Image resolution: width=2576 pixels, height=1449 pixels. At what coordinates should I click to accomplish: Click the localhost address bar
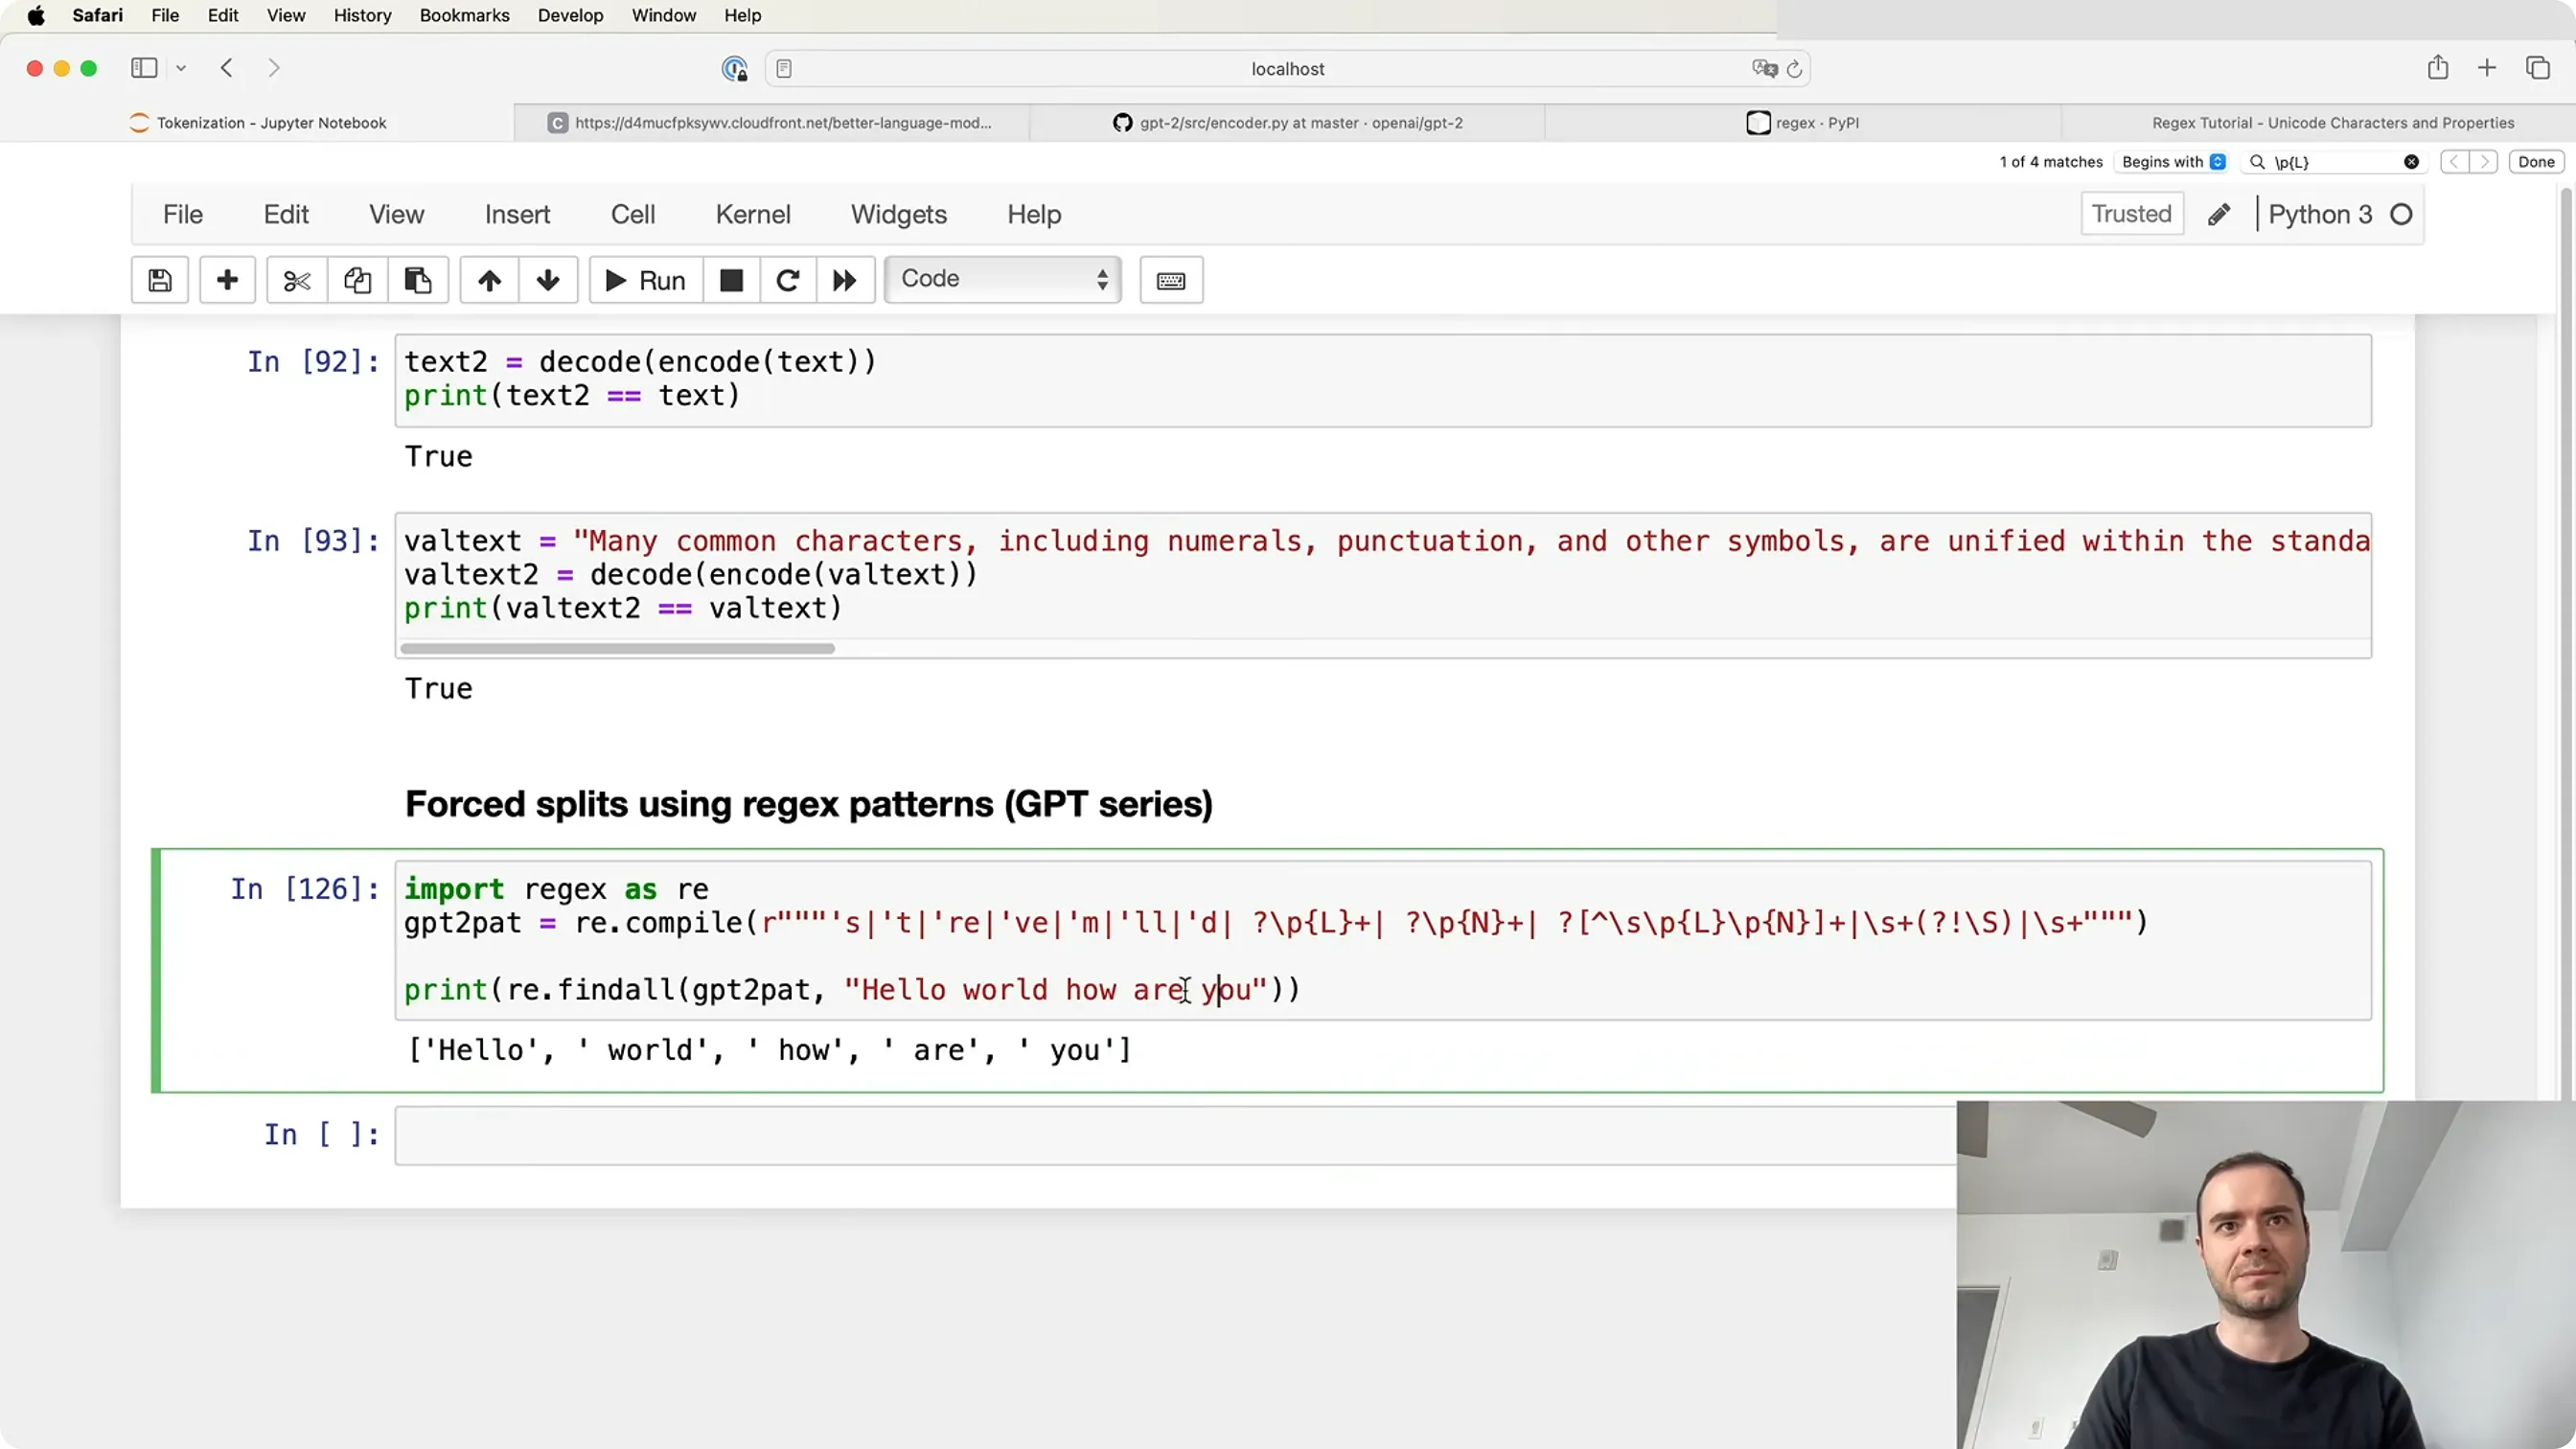pyautogui.click(x=1287, y=69)
